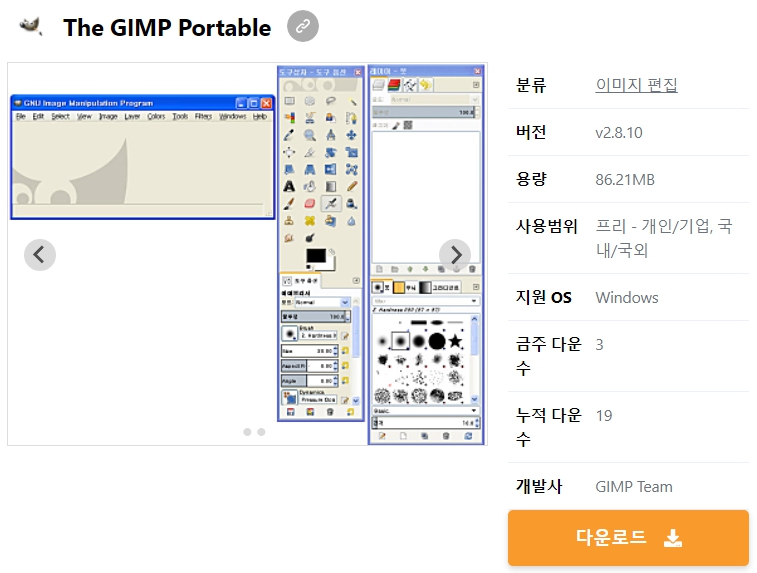The height and width of the screenshot is (573, 757).
Task: Open the Colors menu
Action: click(x=156, y=116)
